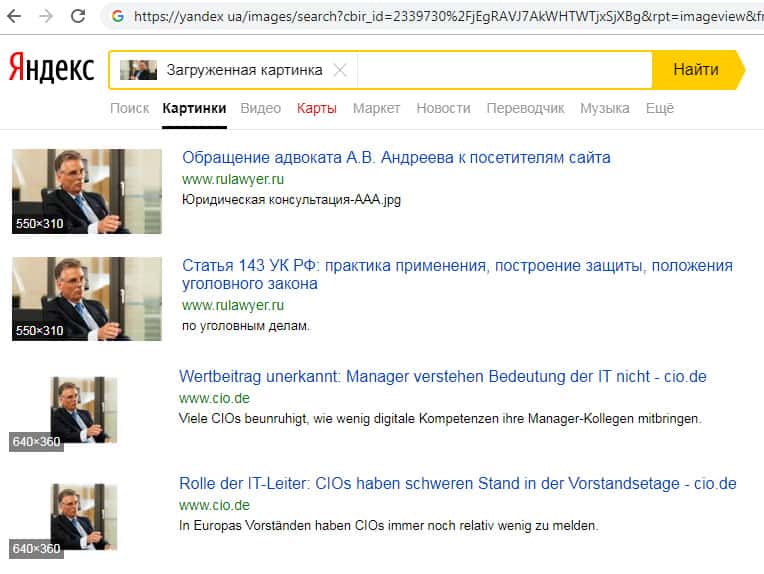This screenshot has width=764, height=574.
Task: Remove uploaded image with X icon
Action: coord(340,70)
